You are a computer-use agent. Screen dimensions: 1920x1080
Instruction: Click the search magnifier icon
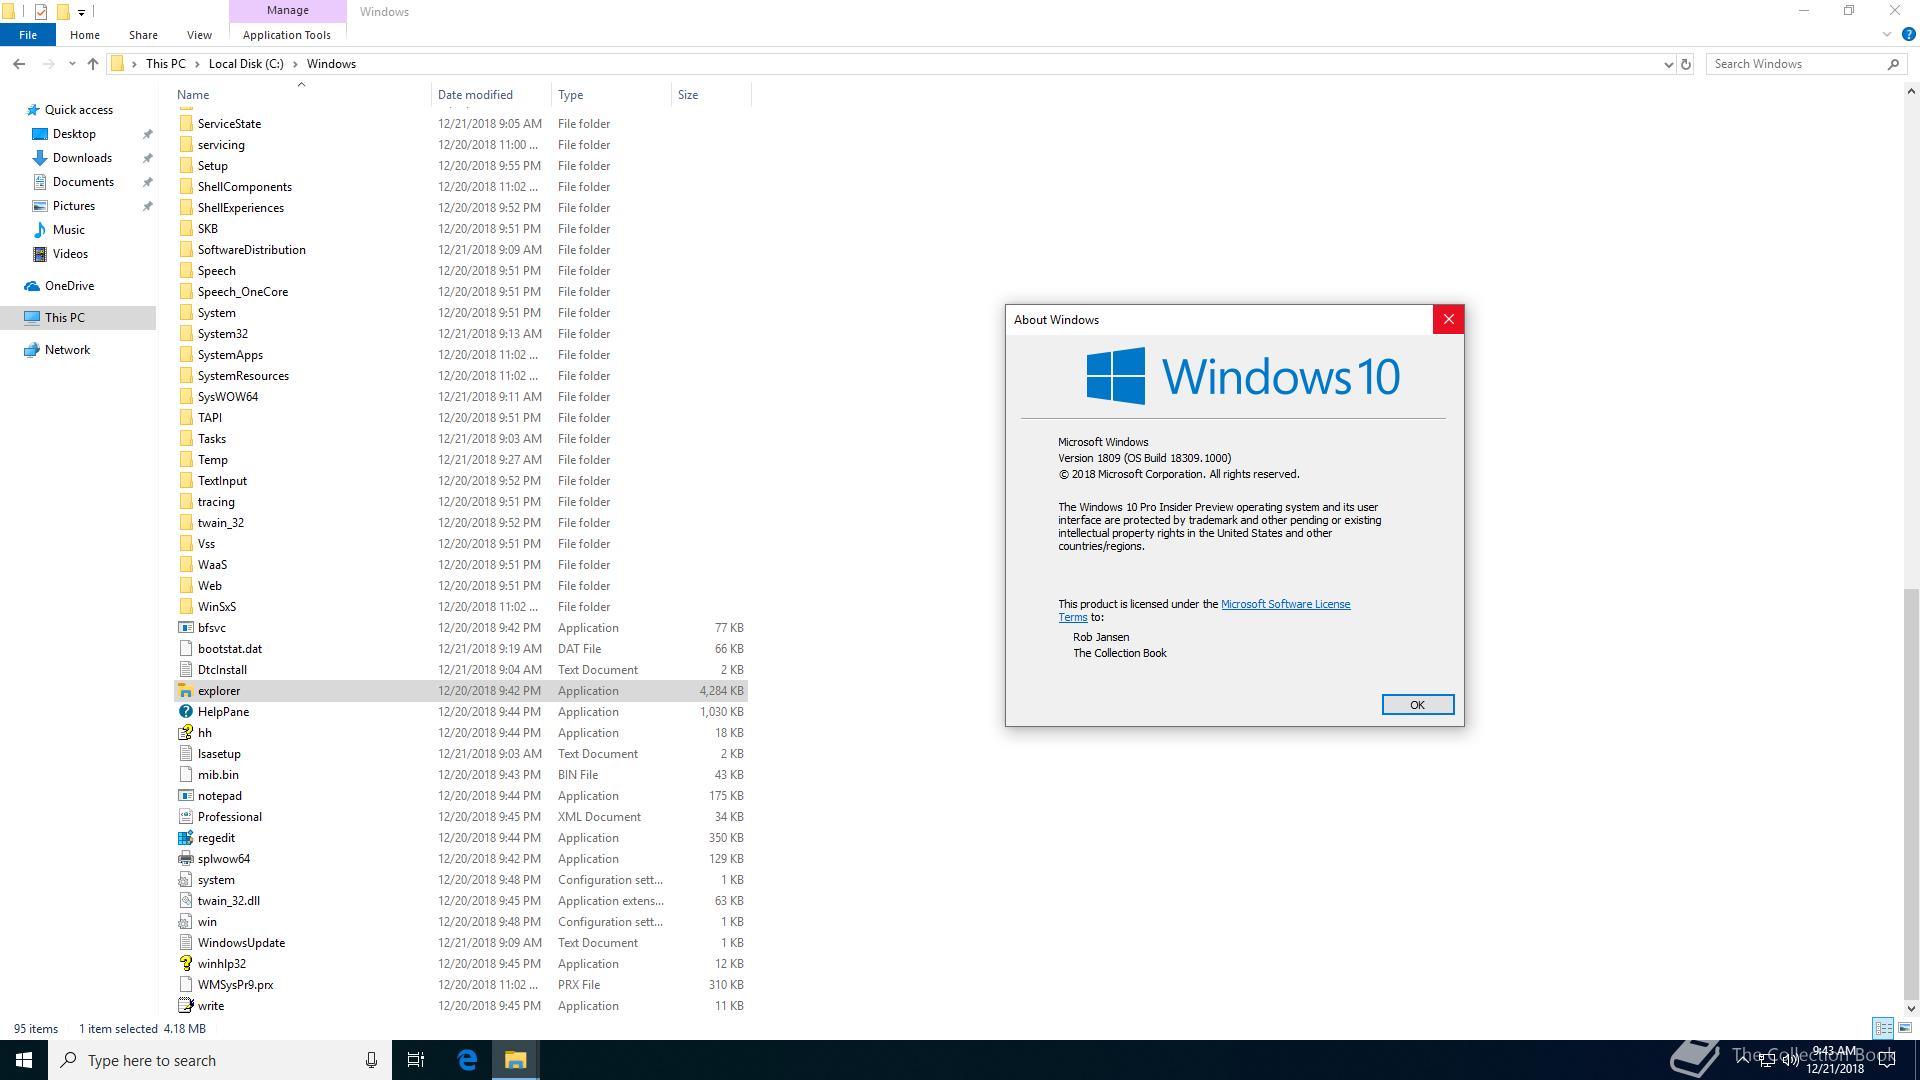(x=1893, y=64)
